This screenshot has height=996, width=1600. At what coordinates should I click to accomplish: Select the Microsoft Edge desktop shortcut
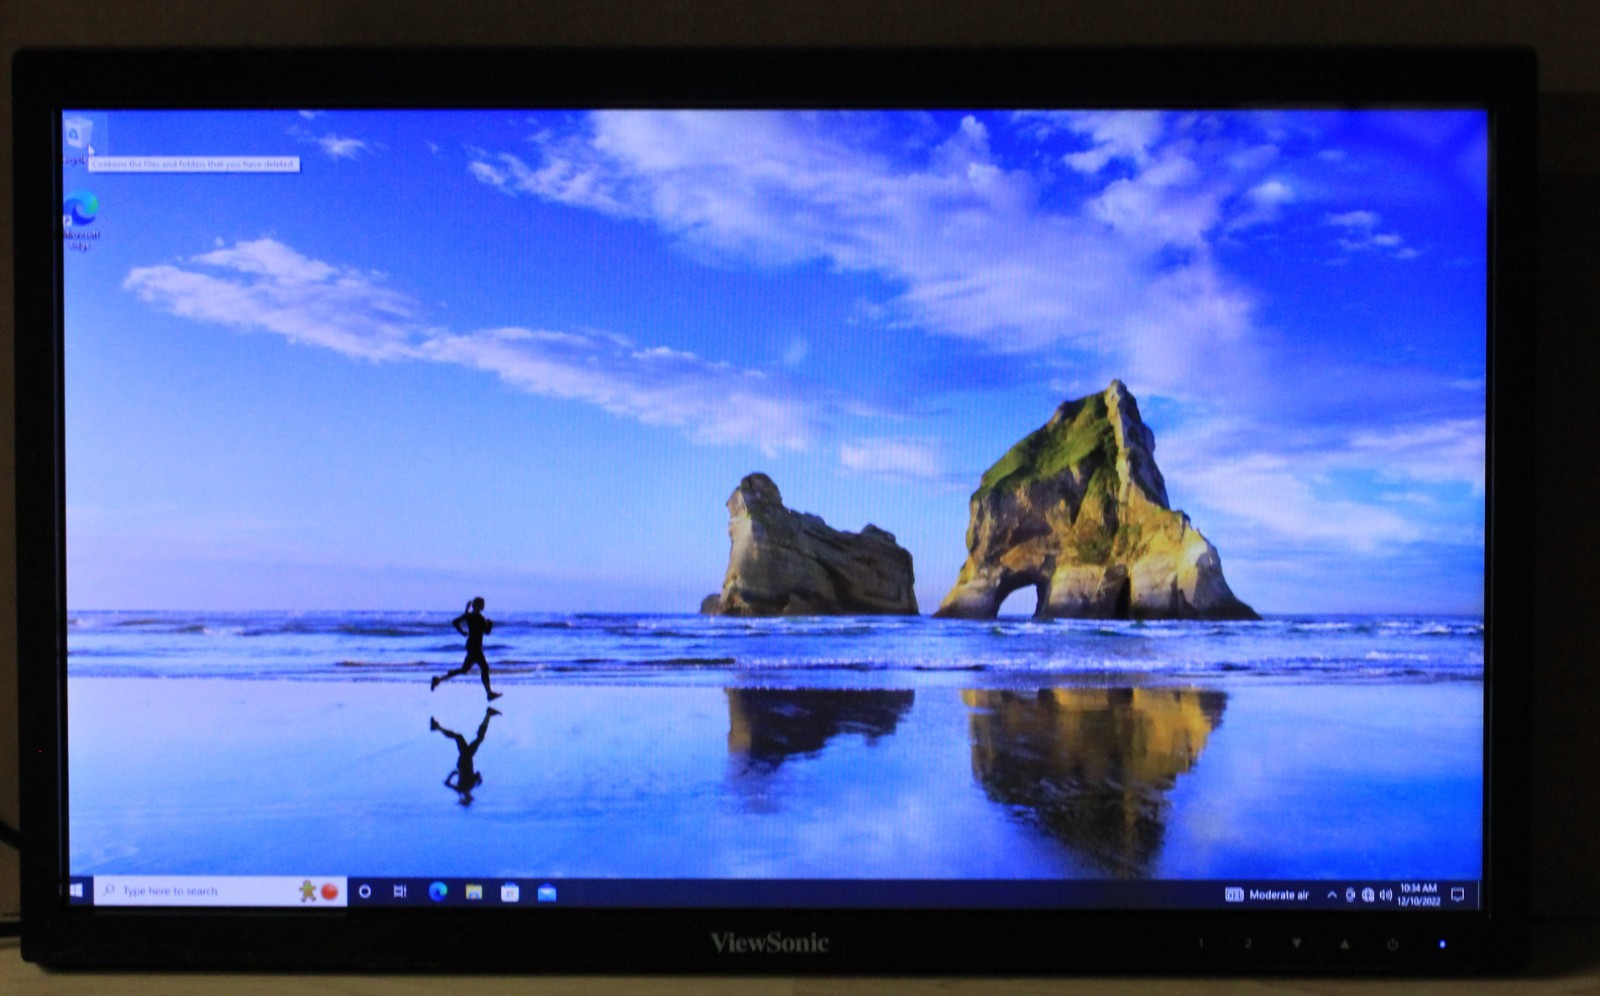coord(81,220)
